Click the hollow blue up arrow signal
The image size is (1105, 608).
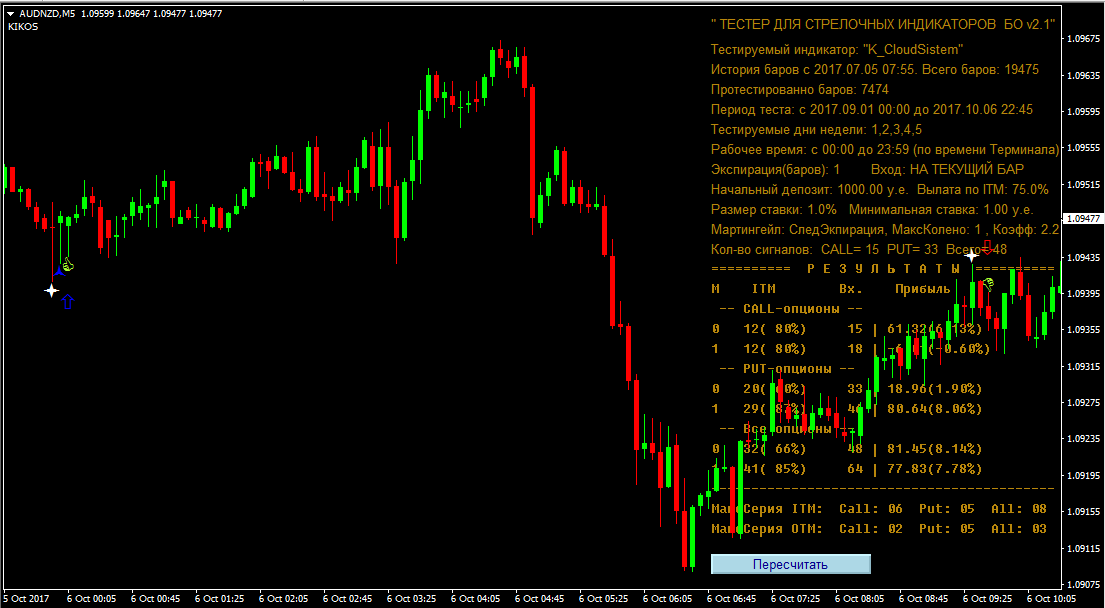click(x=68, y=301)
